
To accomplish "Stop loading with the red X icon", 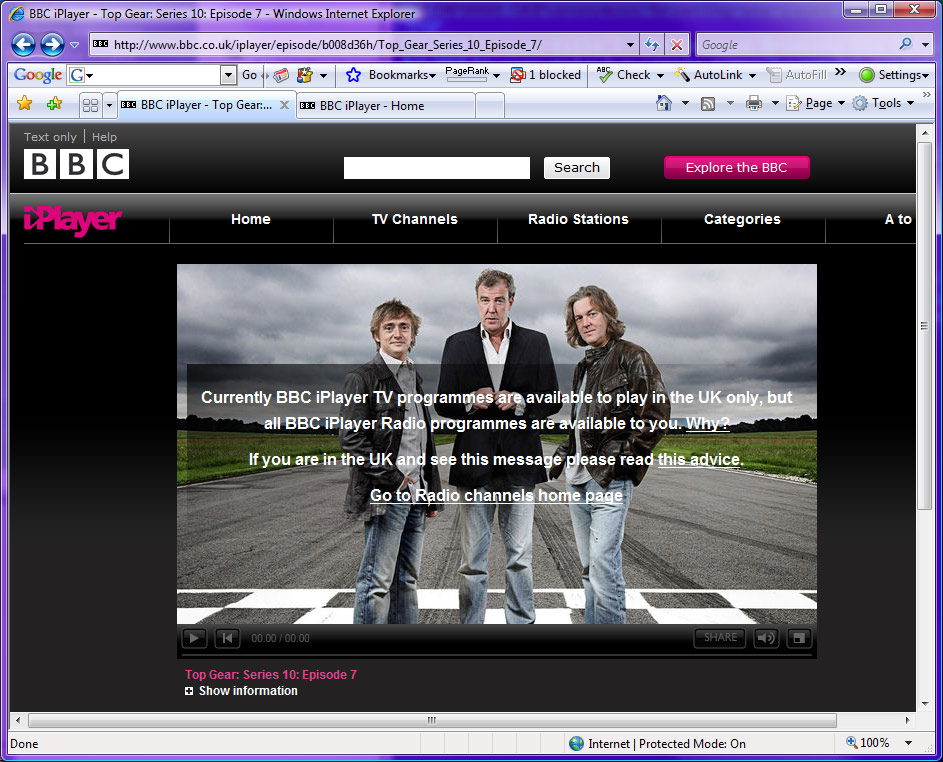I will (x=677, y=45).
